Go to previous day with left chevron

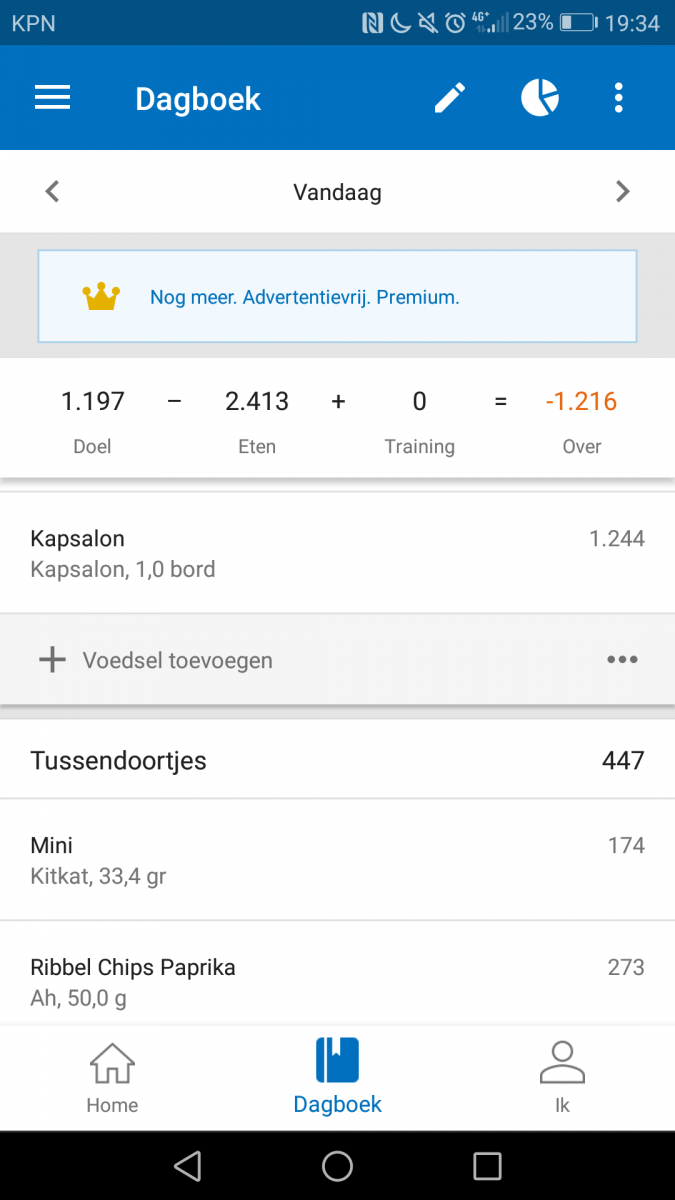53,191
